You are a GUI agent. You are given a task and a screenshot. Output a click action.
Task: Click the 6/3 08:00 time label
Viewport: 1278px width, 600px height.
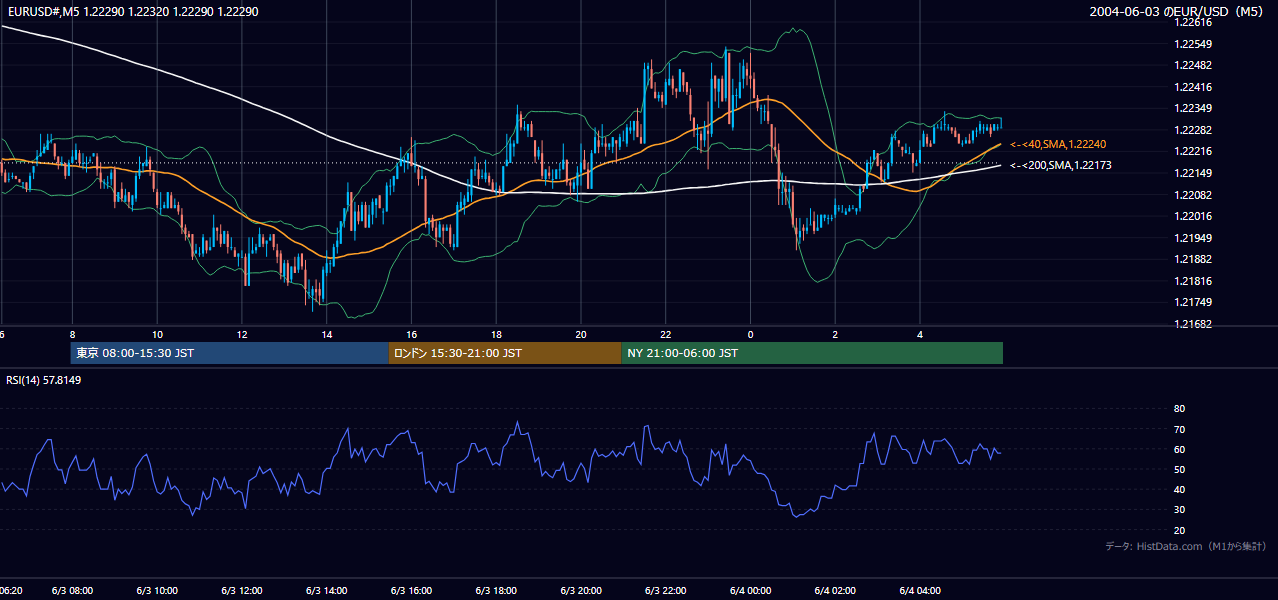[72, 591]
